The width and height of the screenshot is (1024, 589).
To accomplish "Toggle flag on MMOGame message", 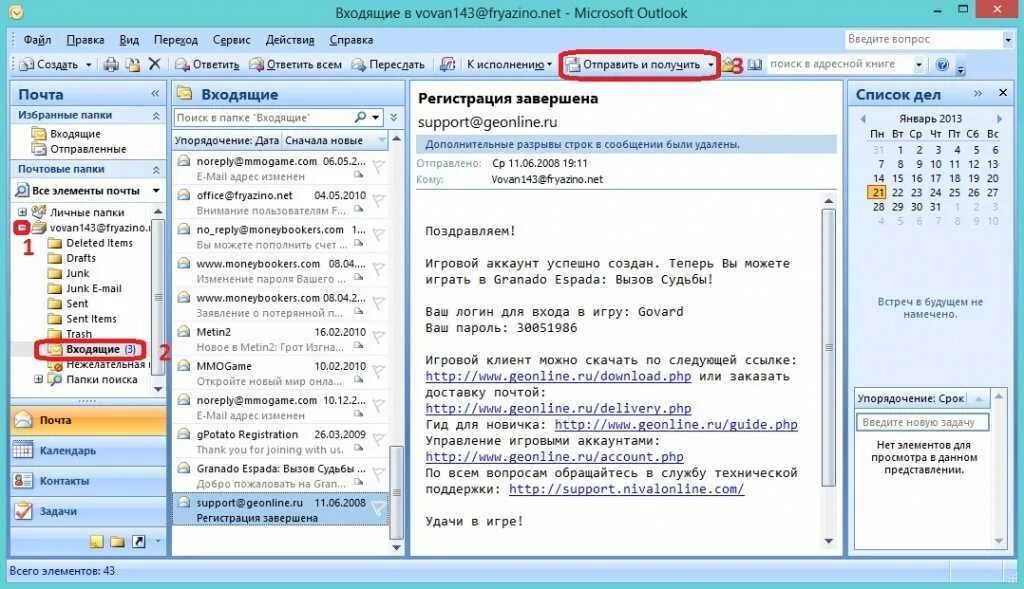I will pos(378,372).
